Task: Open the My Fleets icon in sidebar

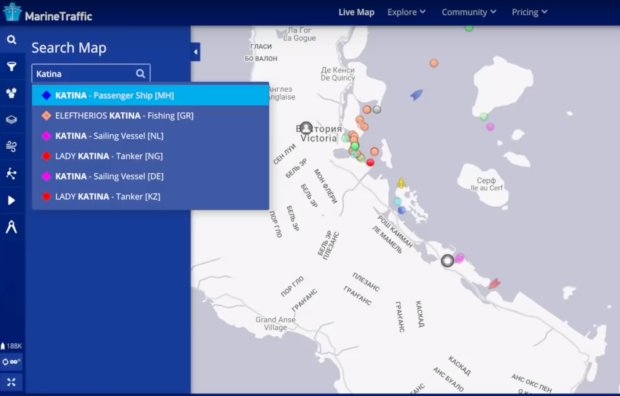Action: [x=11, y=93]
